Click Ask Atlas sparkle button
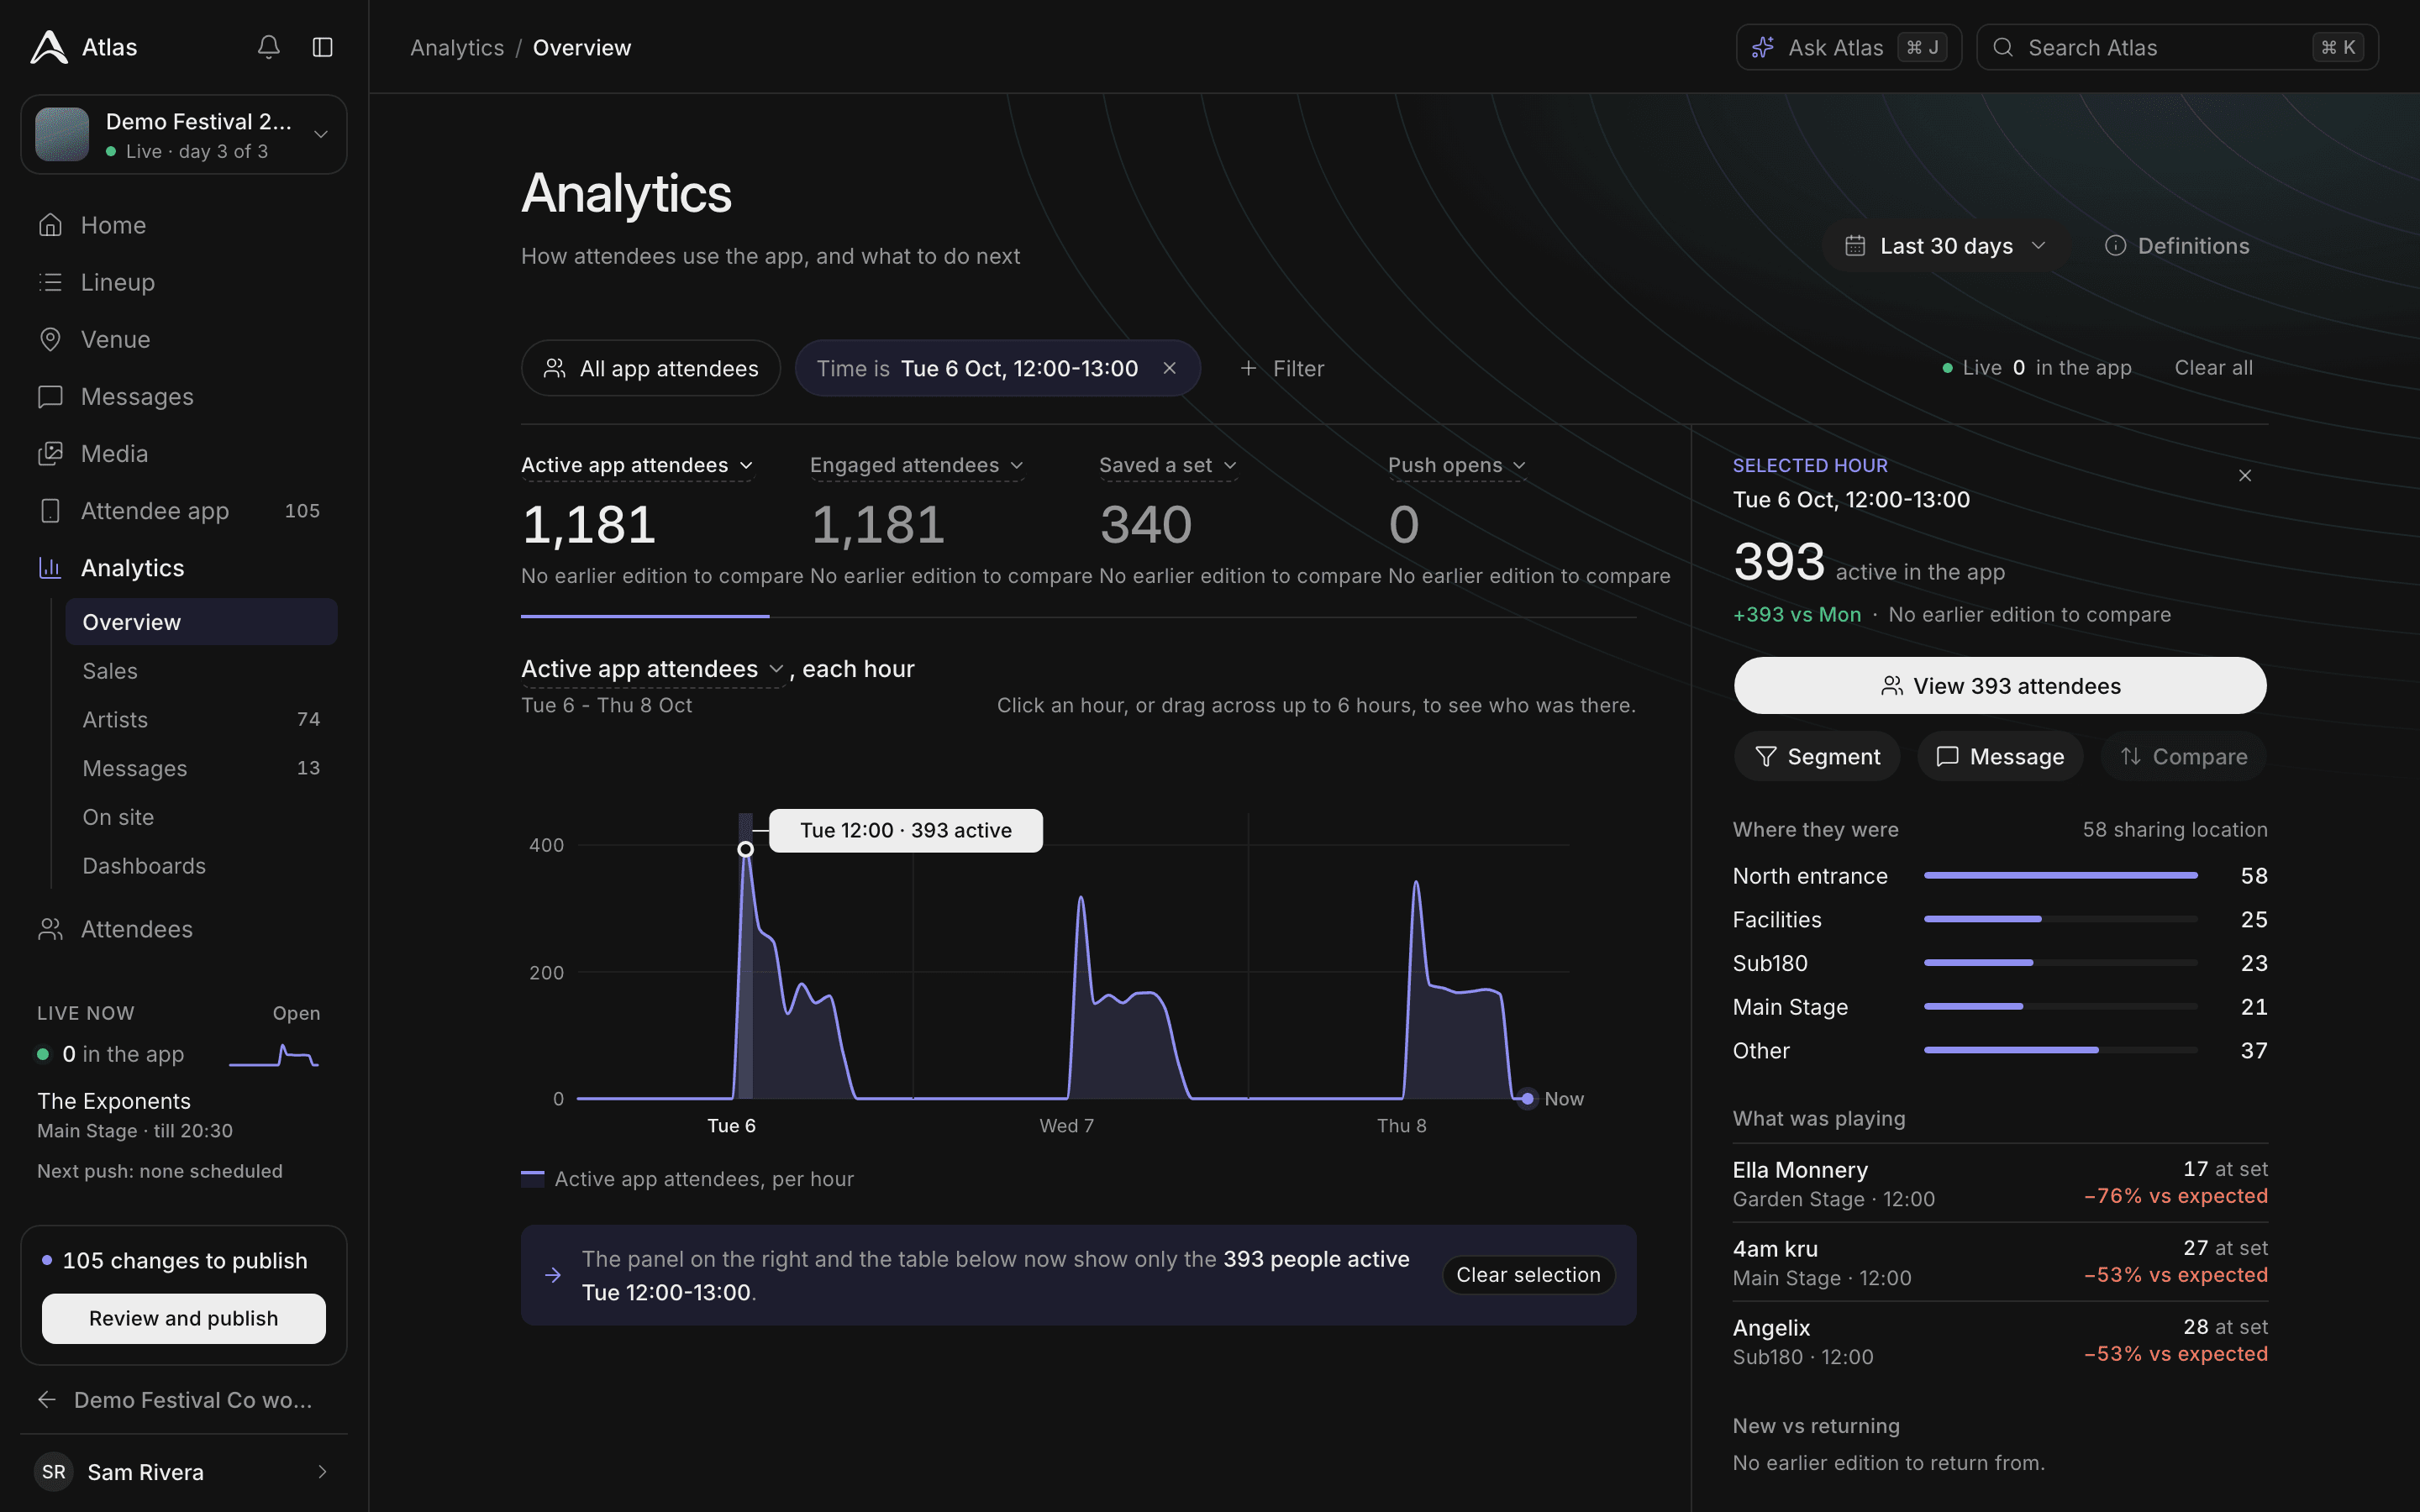2420x1512 pixels. pos(1848,47)
